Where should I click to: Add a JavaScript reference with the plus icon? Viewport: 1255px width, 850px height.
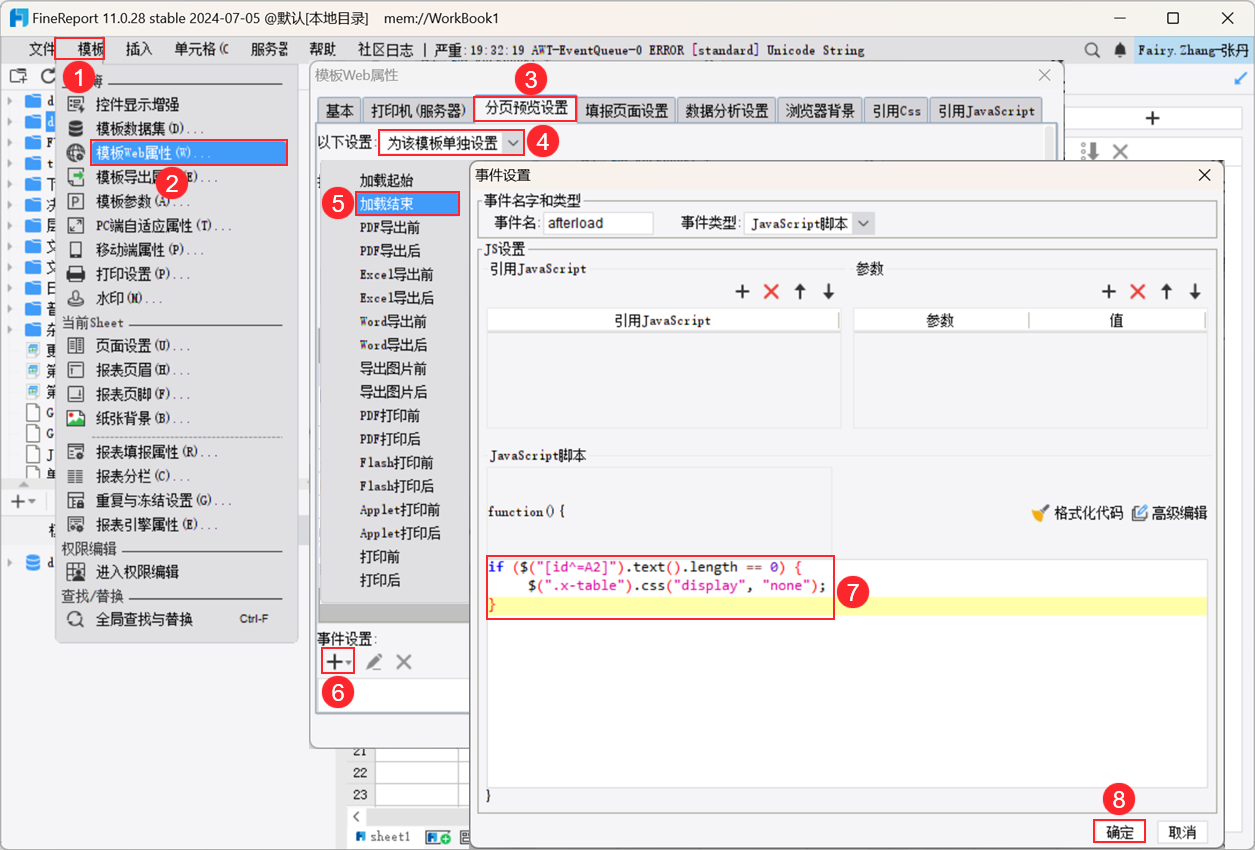742,291
